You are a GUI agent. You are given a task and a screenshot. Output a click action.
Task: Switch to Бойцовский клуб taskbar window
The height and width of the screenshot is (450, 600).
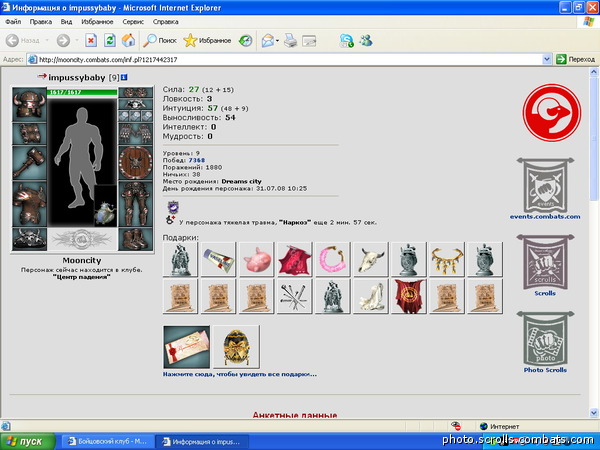pos(107,442)
